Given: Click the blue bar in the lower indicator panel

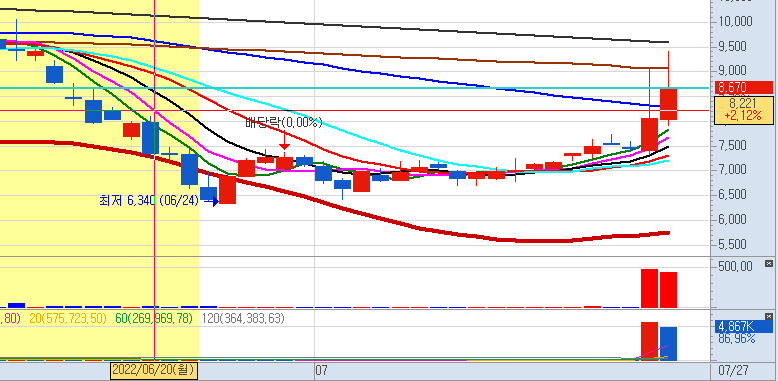Looking at the screenshot, I should [668, 343].
